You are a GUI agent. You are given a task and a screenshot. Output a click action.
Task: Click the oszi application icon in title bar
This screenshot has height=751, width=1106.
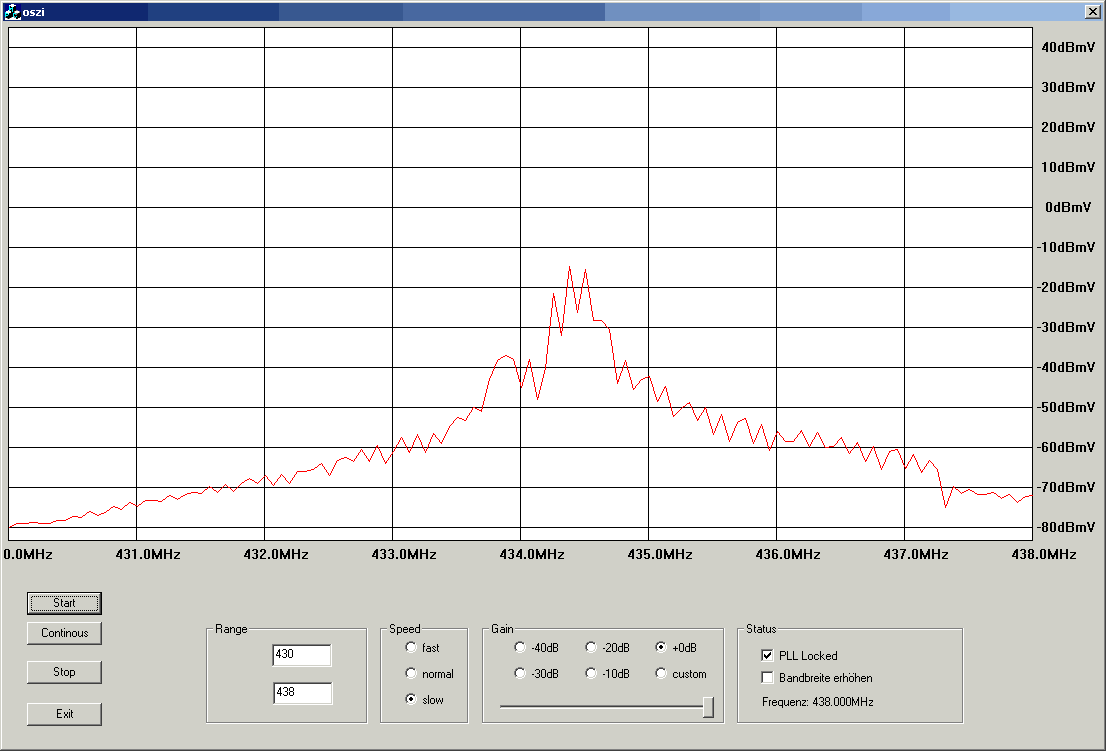(x=12, y=11)
